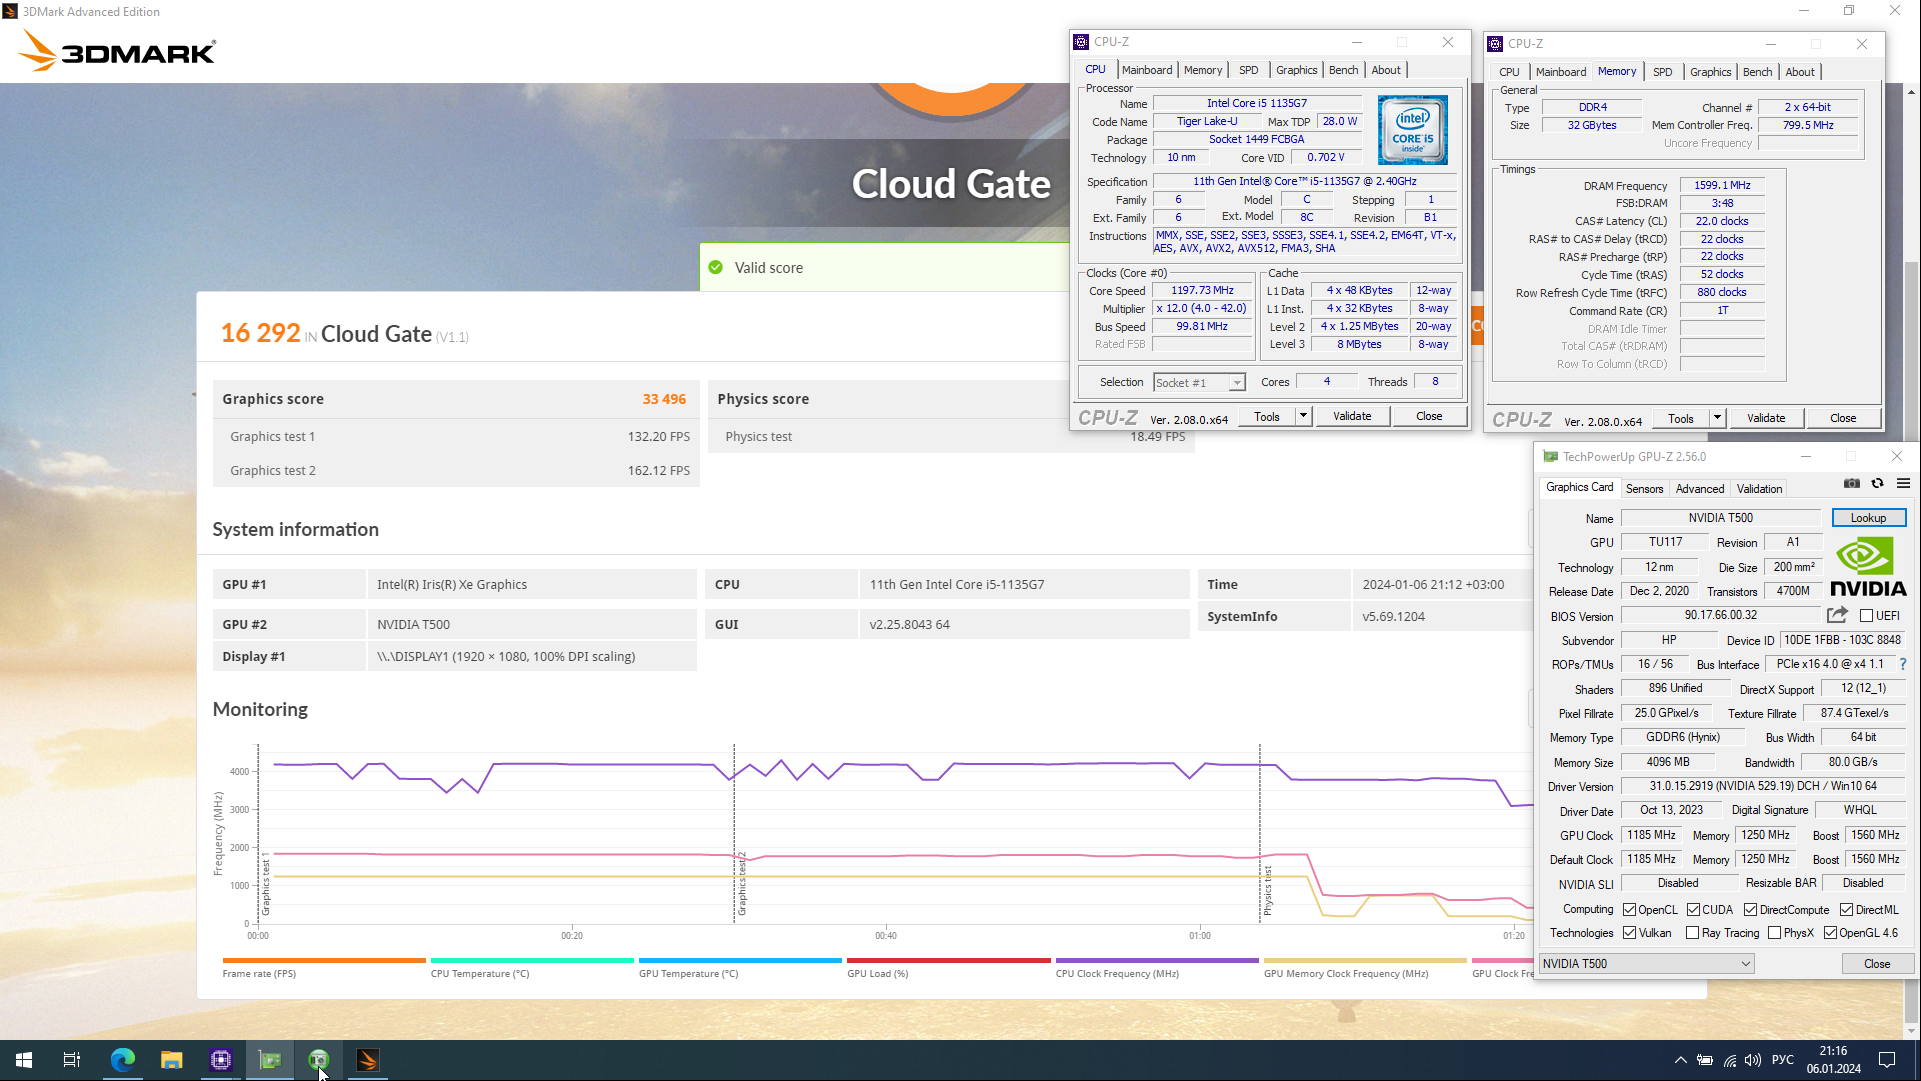
Task: Click the NVIDIA T500 GPU #2 value
Action: (x=413, y=625)
